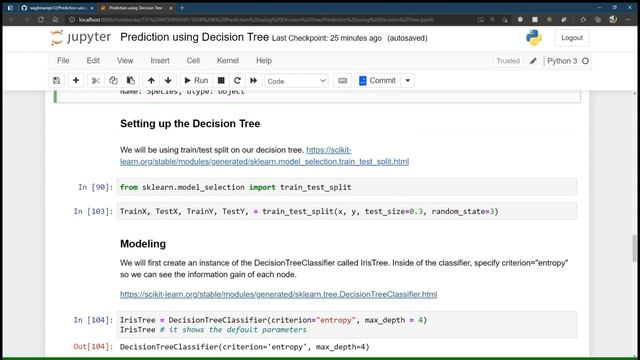Open the File menu
This screenshot has height=360, width=640.
(63, 61)
